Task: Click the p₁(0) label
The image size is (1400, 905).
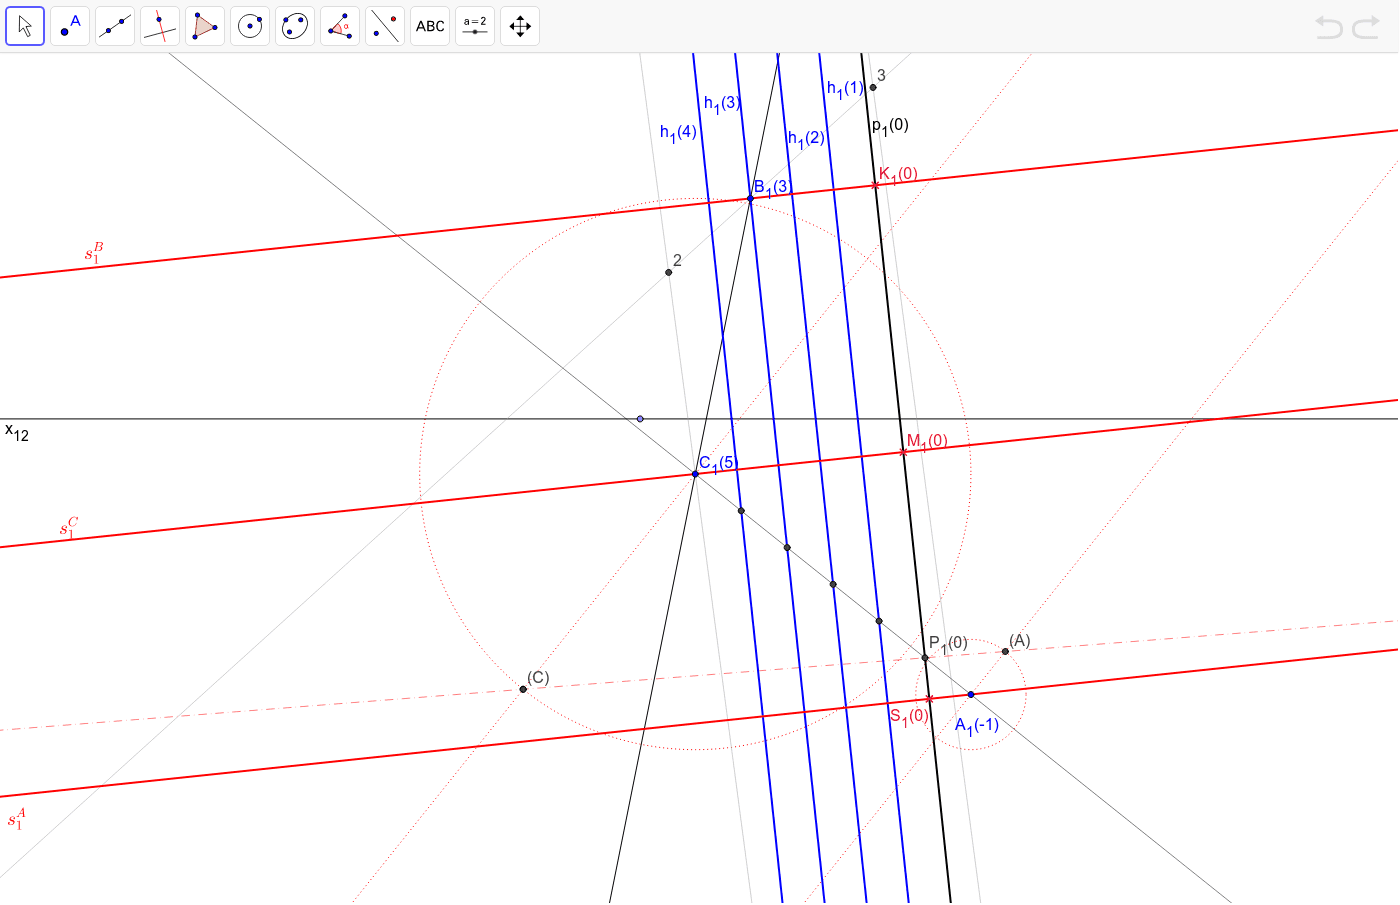Action: point(890,126)
